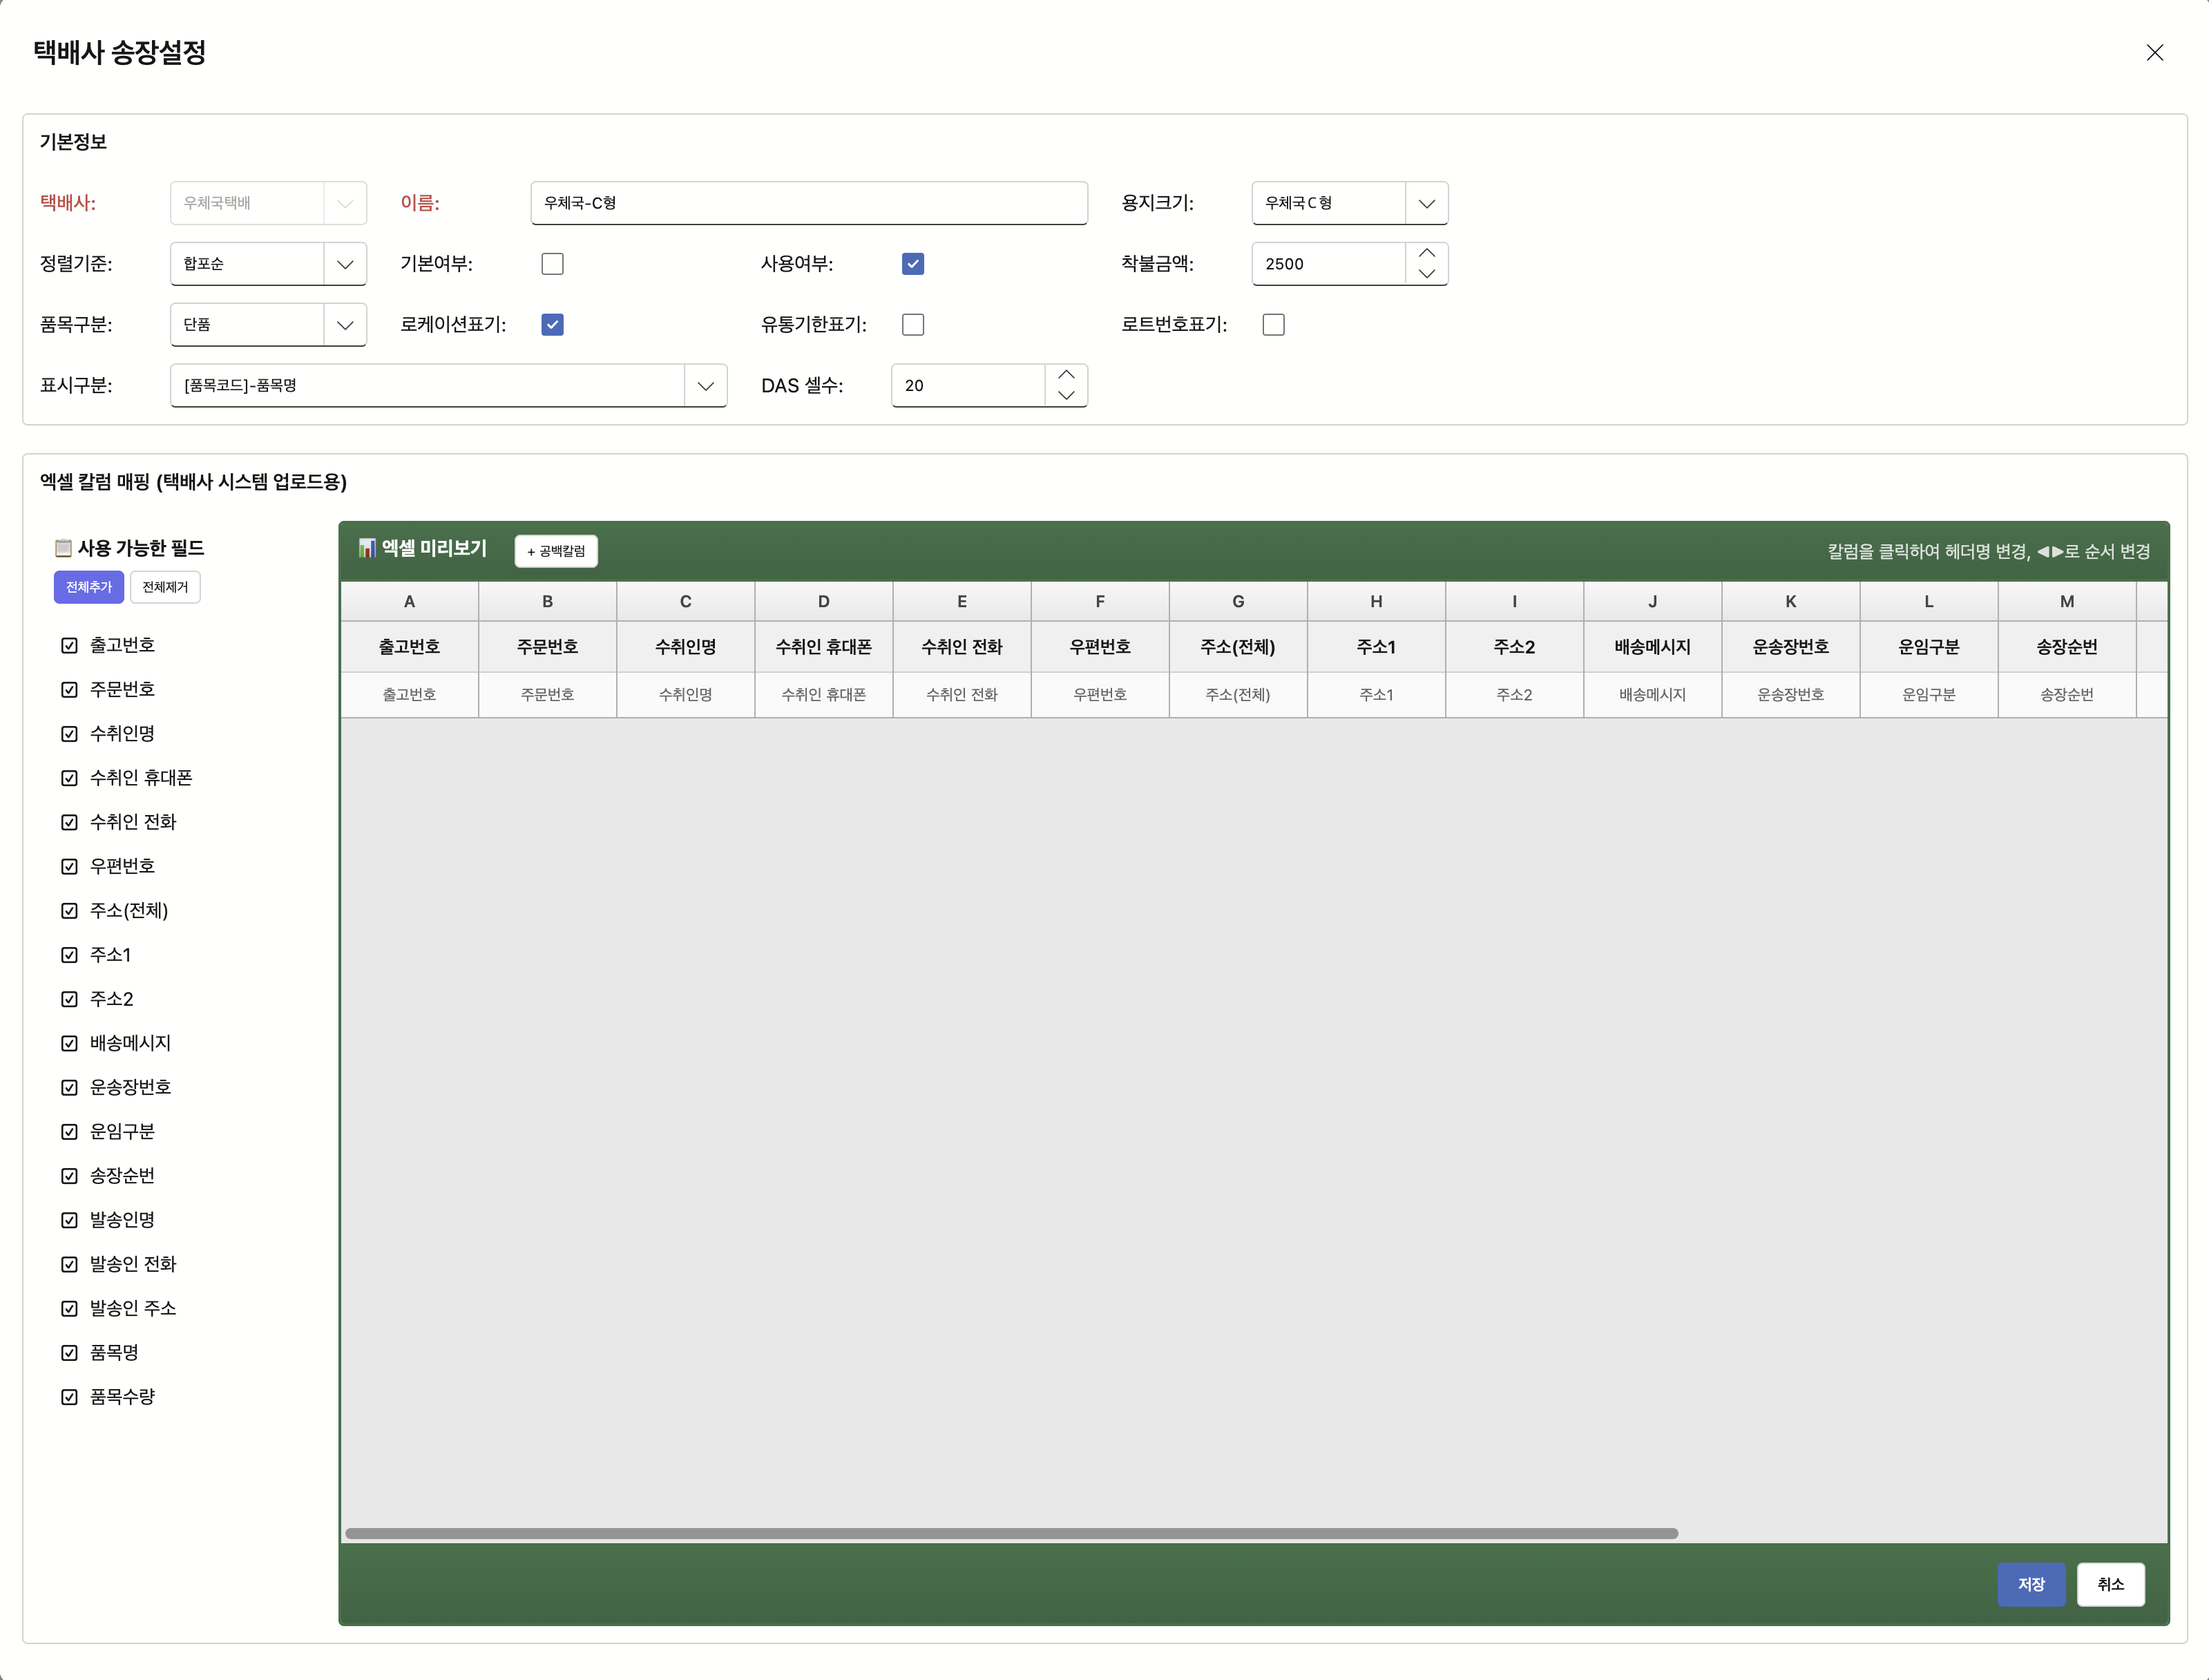This screenshot has width=2209, height=1680.
Task: Uncheck the 사용여부 checkbox
Action: click(x=912, y=264)
